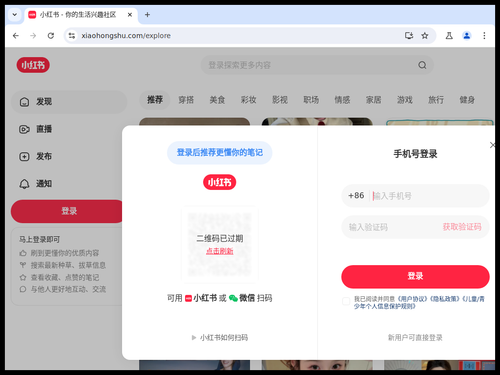Close the 小红书 browser tab
The width and height of the screenshot is (500, 375).
pyautogui.click(x=130, y=15)
